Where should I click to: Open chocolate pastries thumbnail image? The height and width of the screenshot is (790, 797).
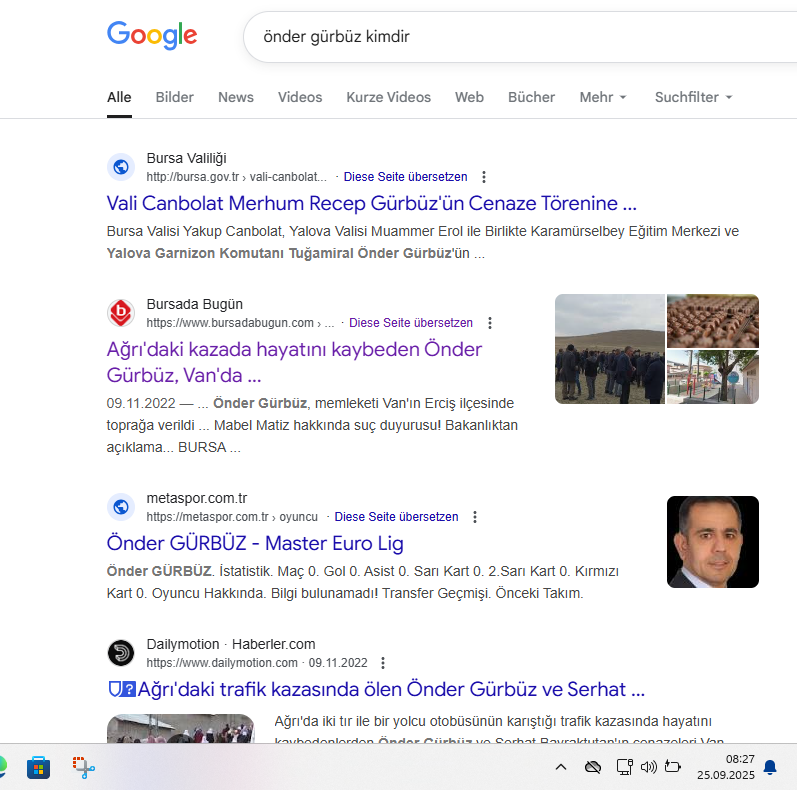713,321
